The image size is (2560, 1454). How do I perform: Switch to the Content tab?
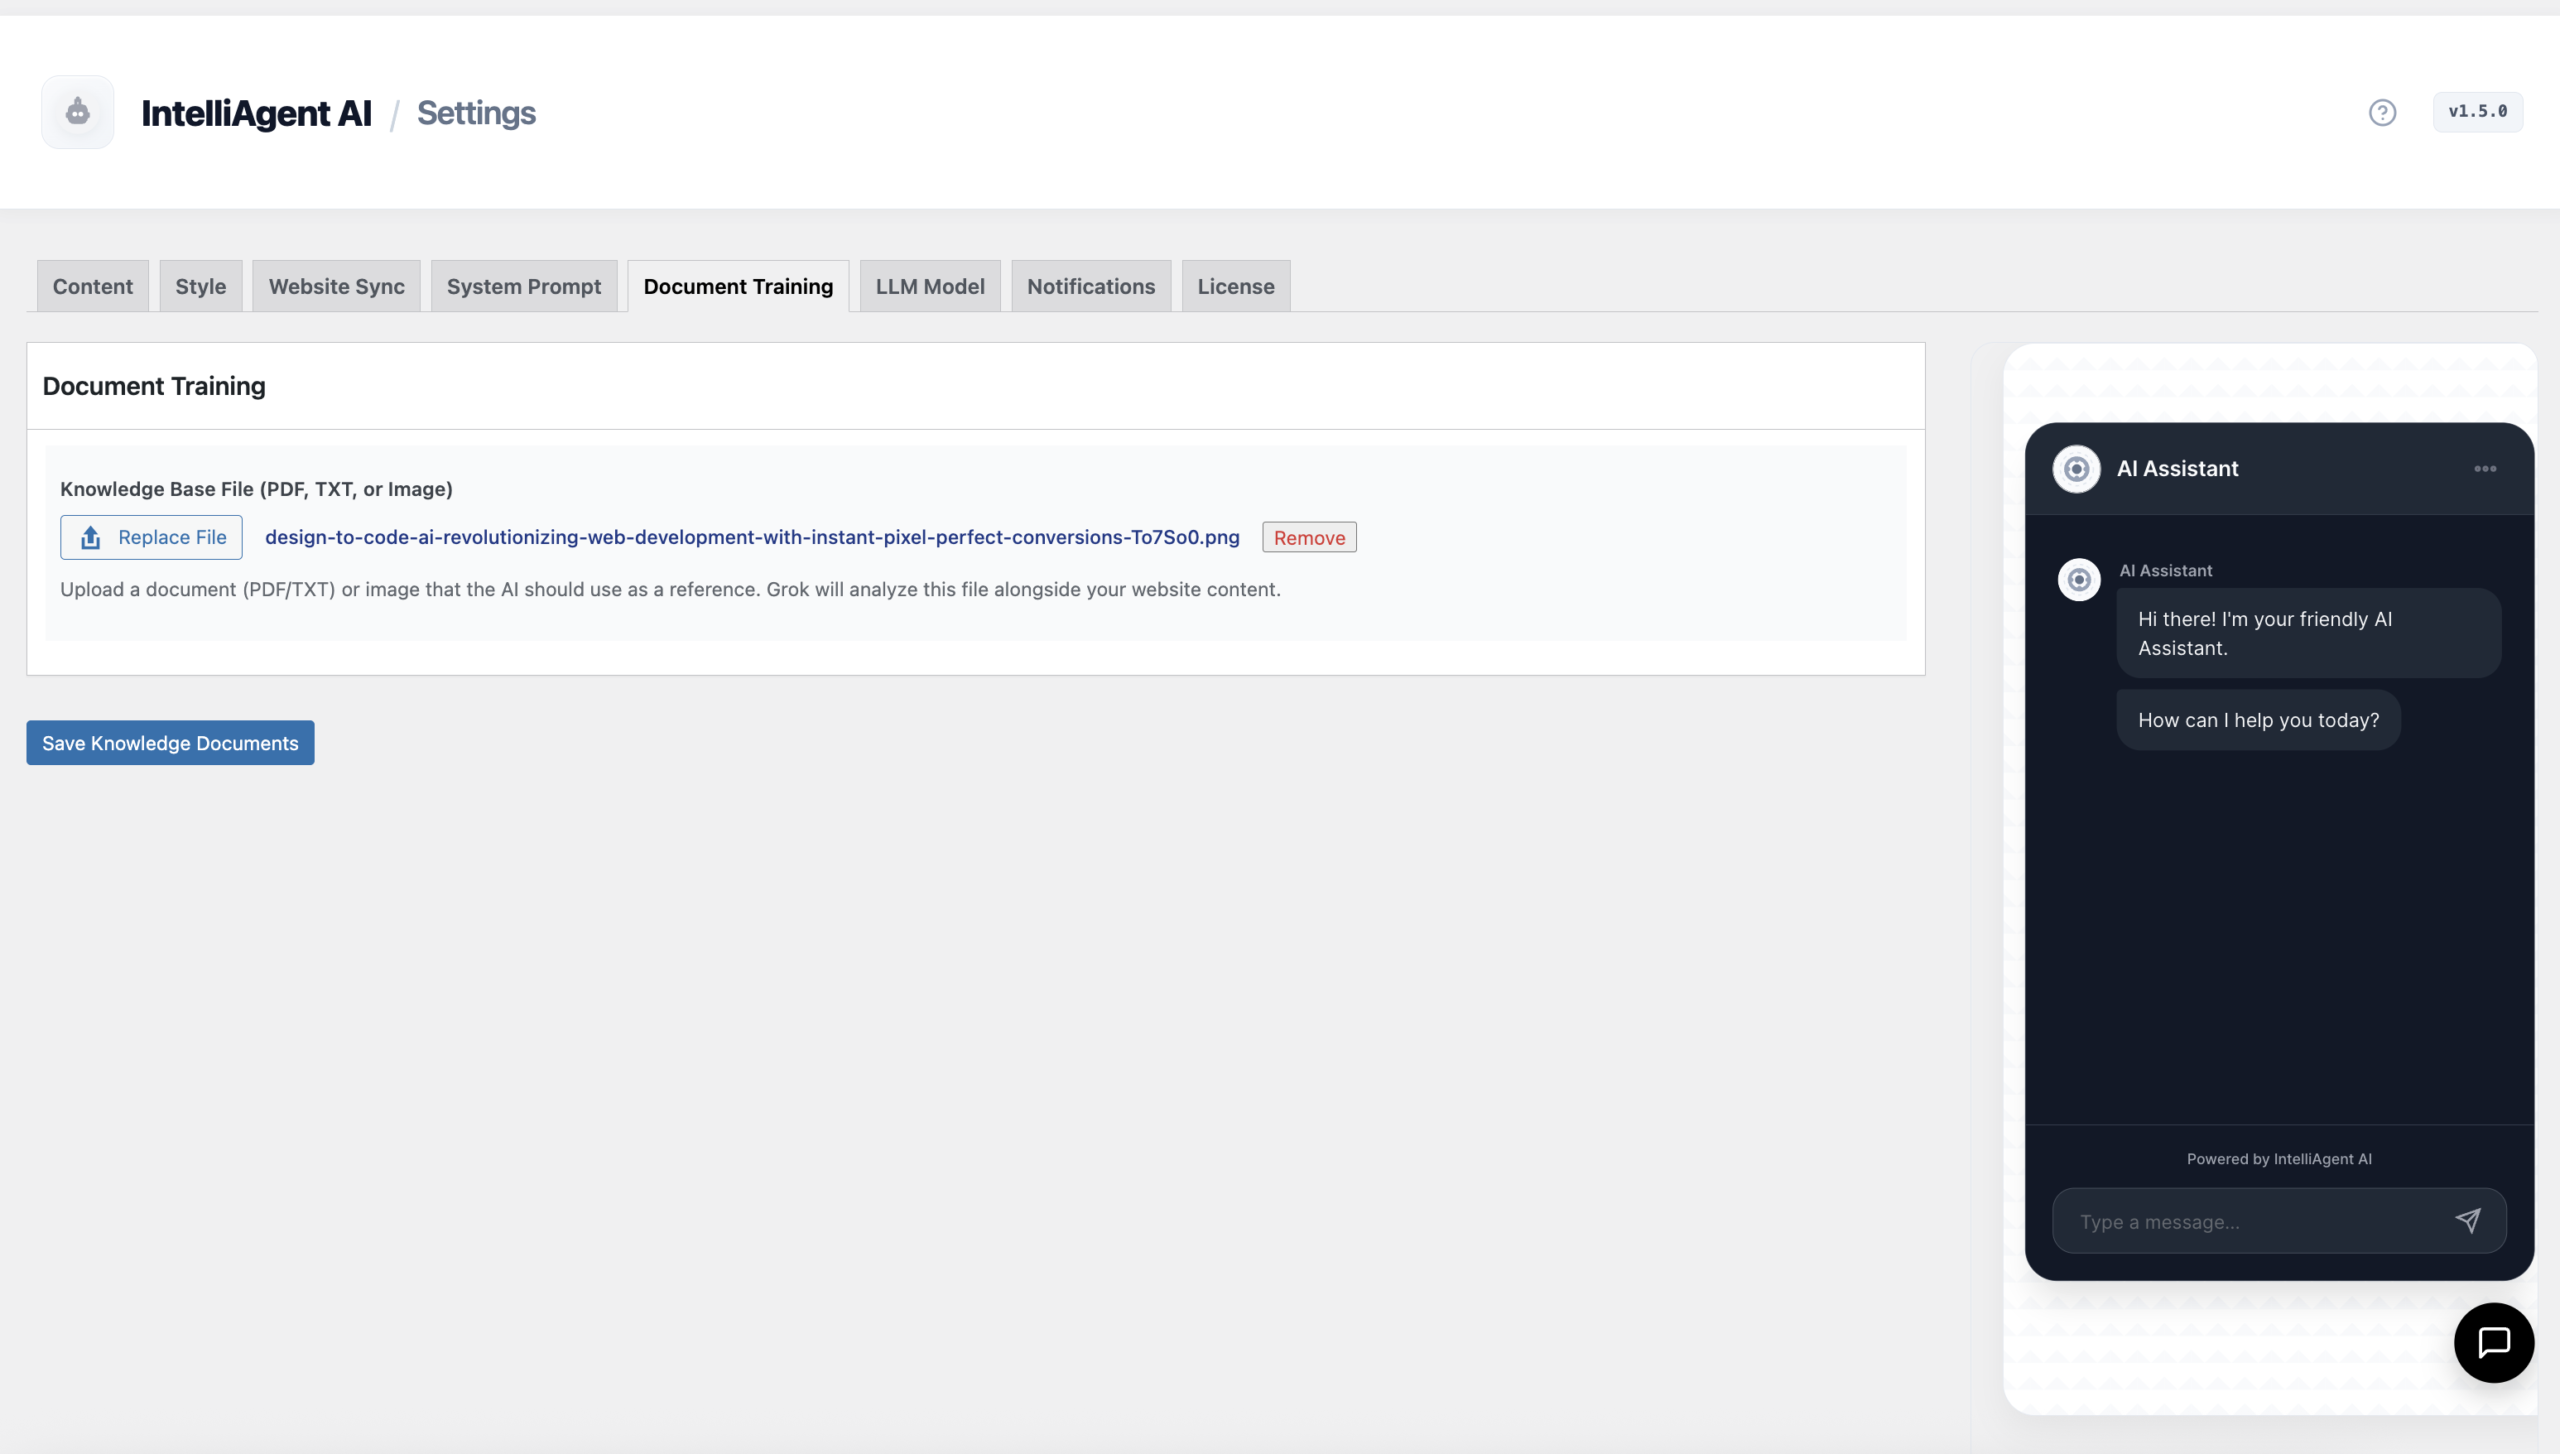(x=92, y=286)
